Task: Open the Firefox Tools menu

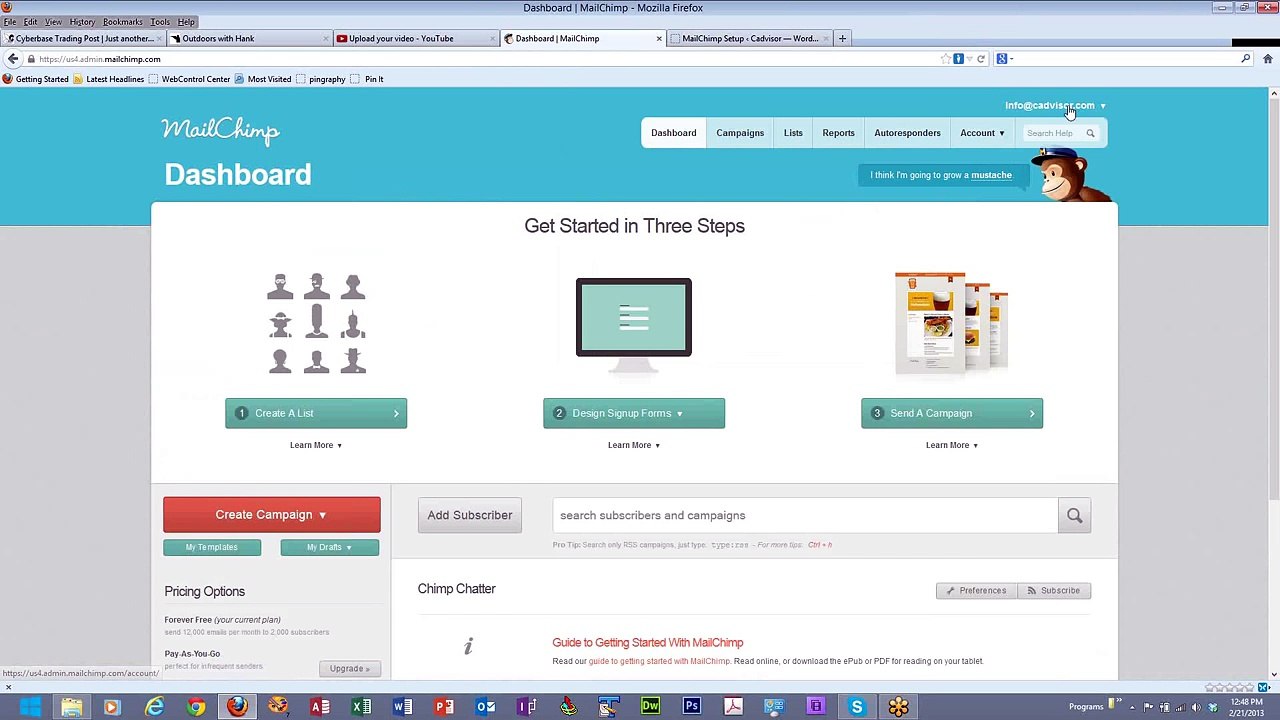Action: point(160,21)
